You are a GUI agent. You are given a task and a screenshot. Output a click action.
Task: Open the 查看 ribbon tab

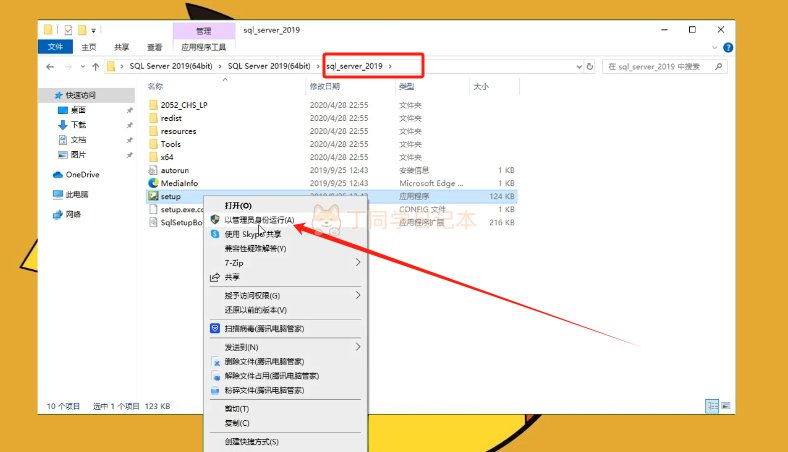point(154,46)
